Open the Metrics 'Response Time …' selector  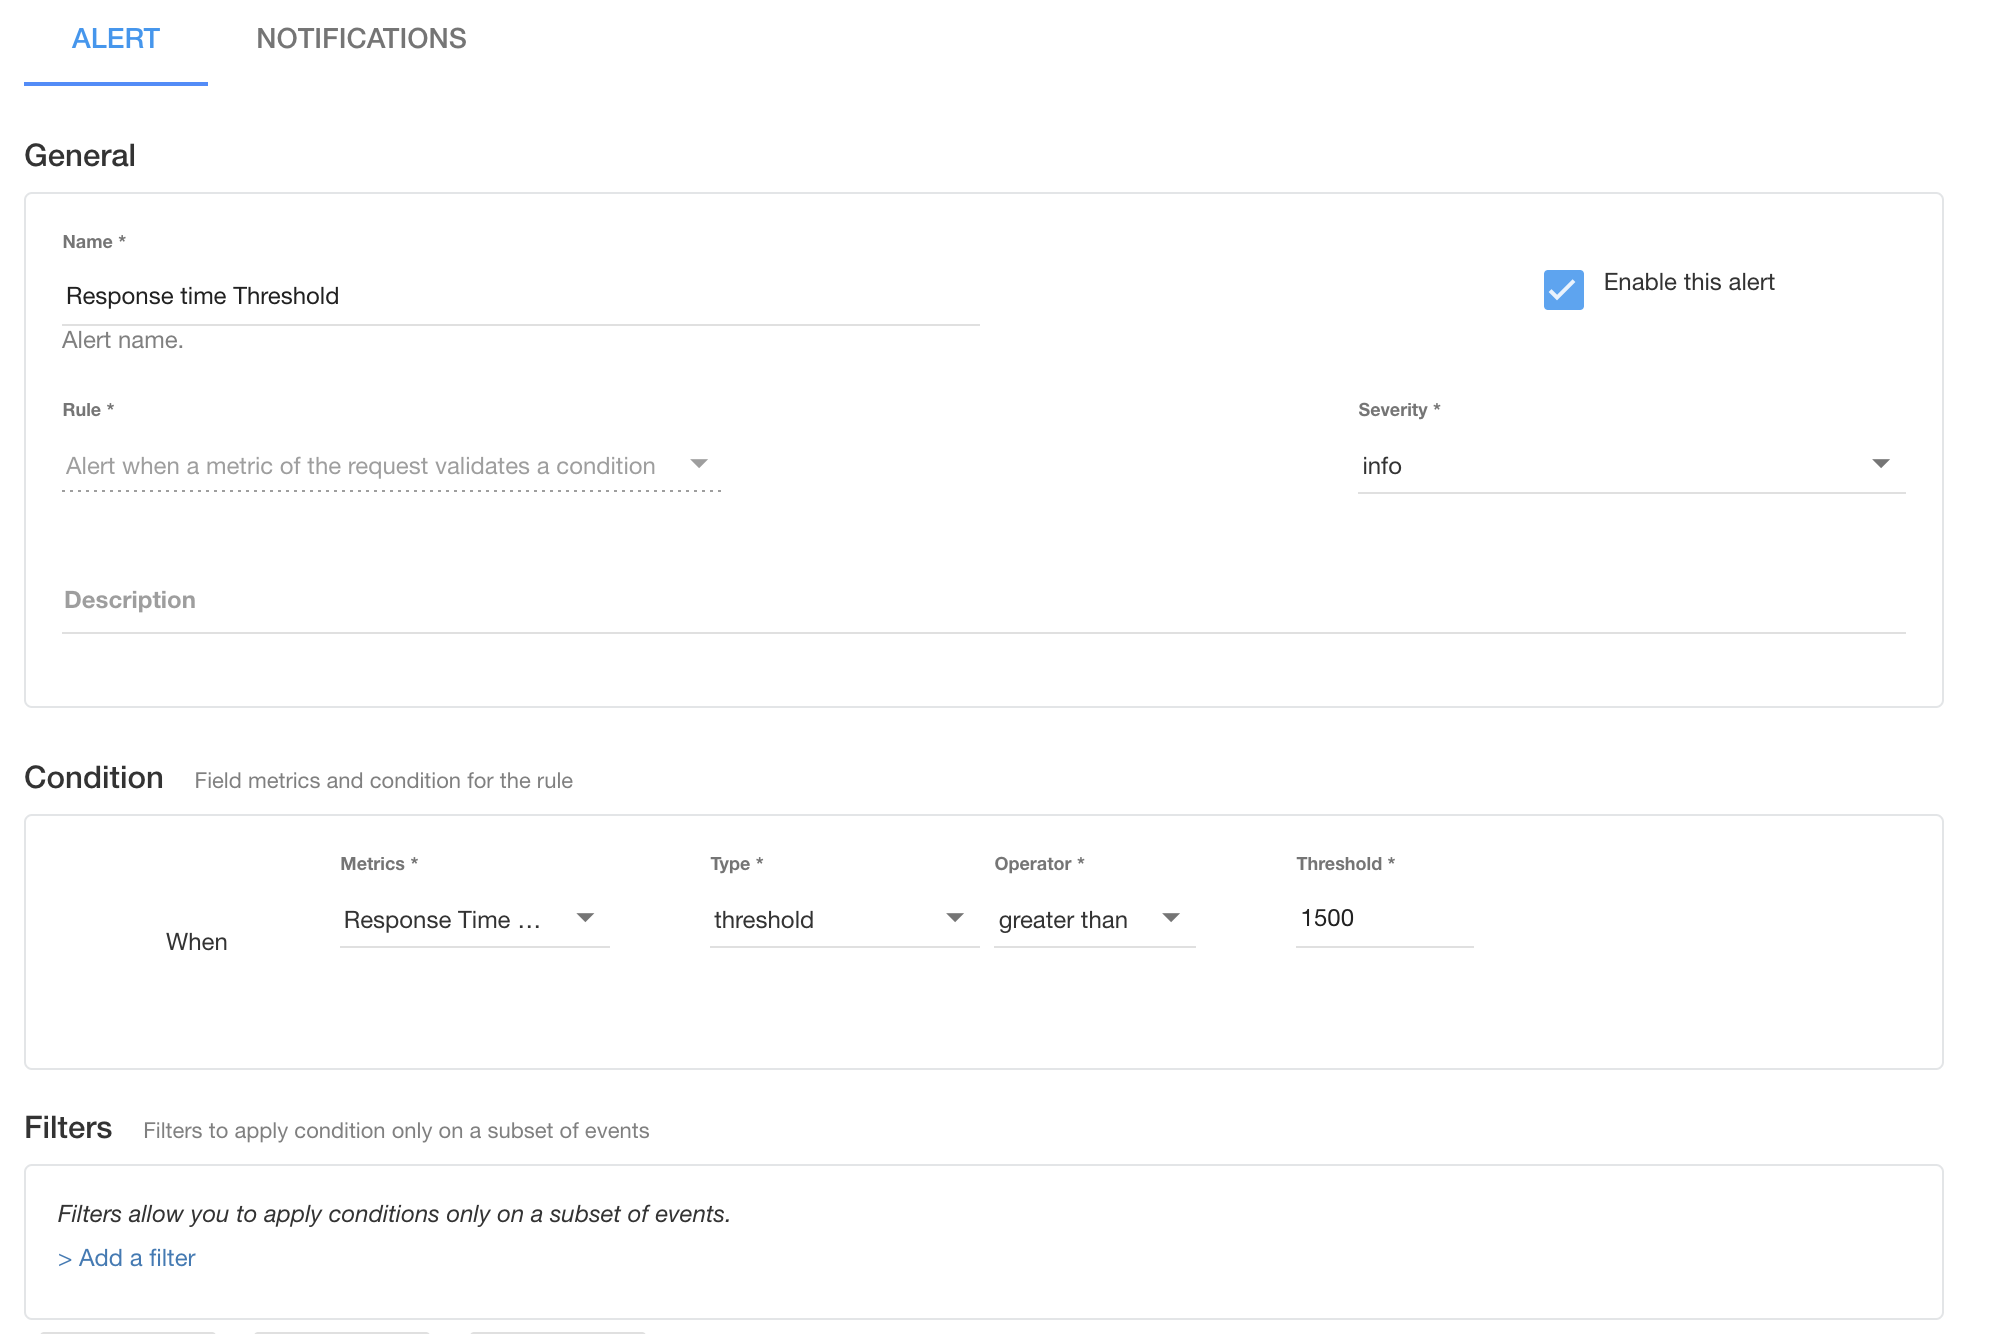(443, 920)
